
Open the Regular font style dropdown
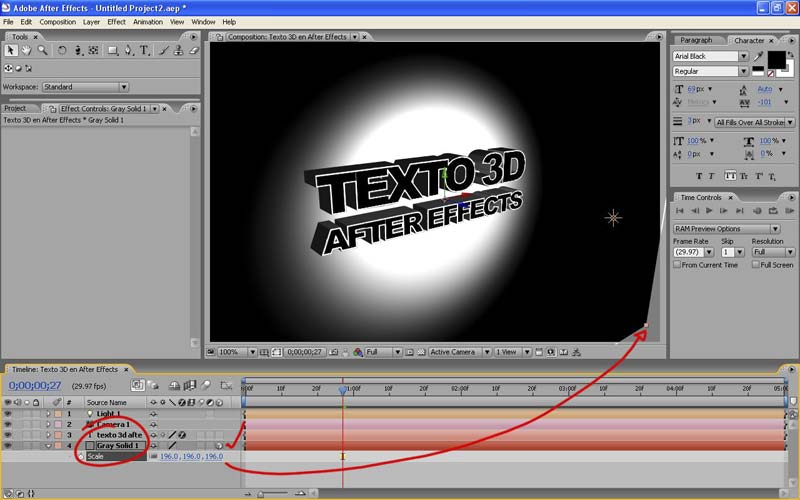pos(710,71)
